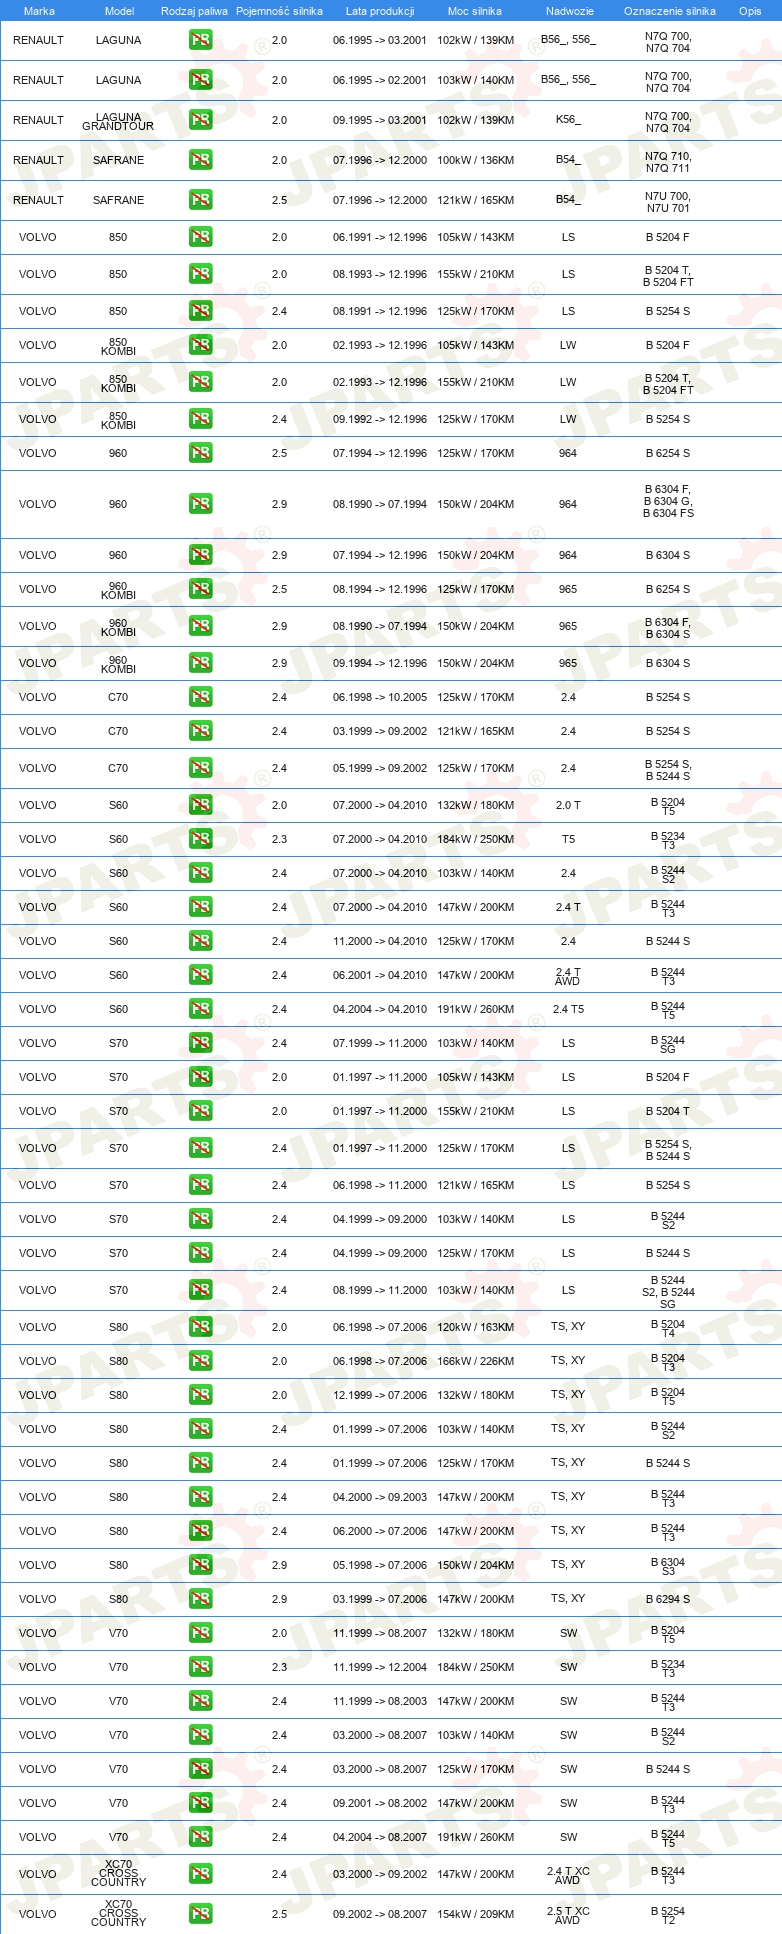Click the Lata produkcji column header
Screen dimensions: 782x1934
(x=380, y=11)
